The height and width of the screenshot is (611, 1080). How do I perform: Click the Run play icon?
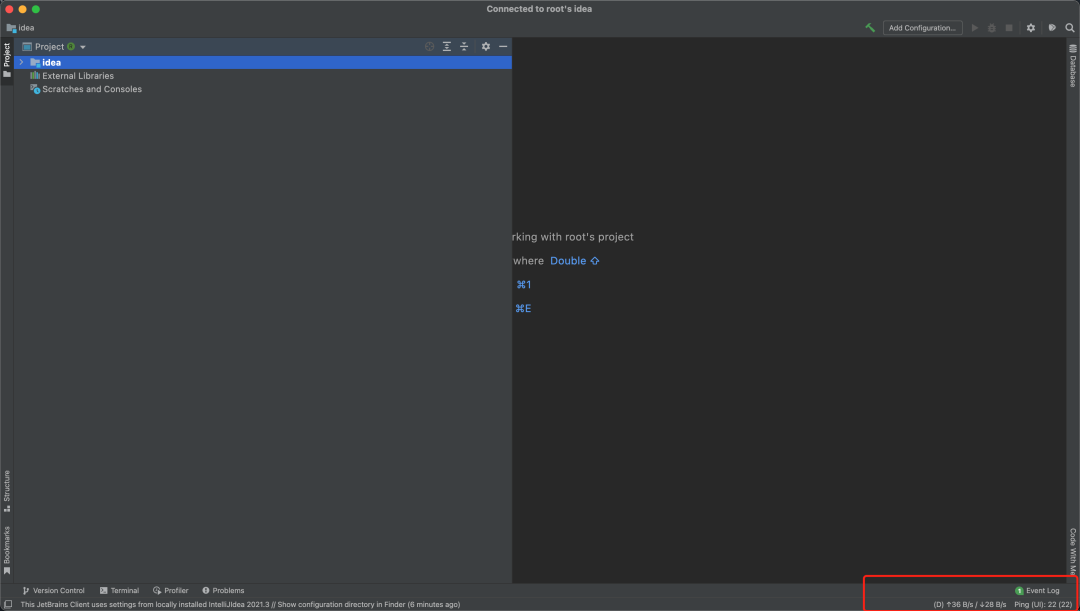pos(975,28)
